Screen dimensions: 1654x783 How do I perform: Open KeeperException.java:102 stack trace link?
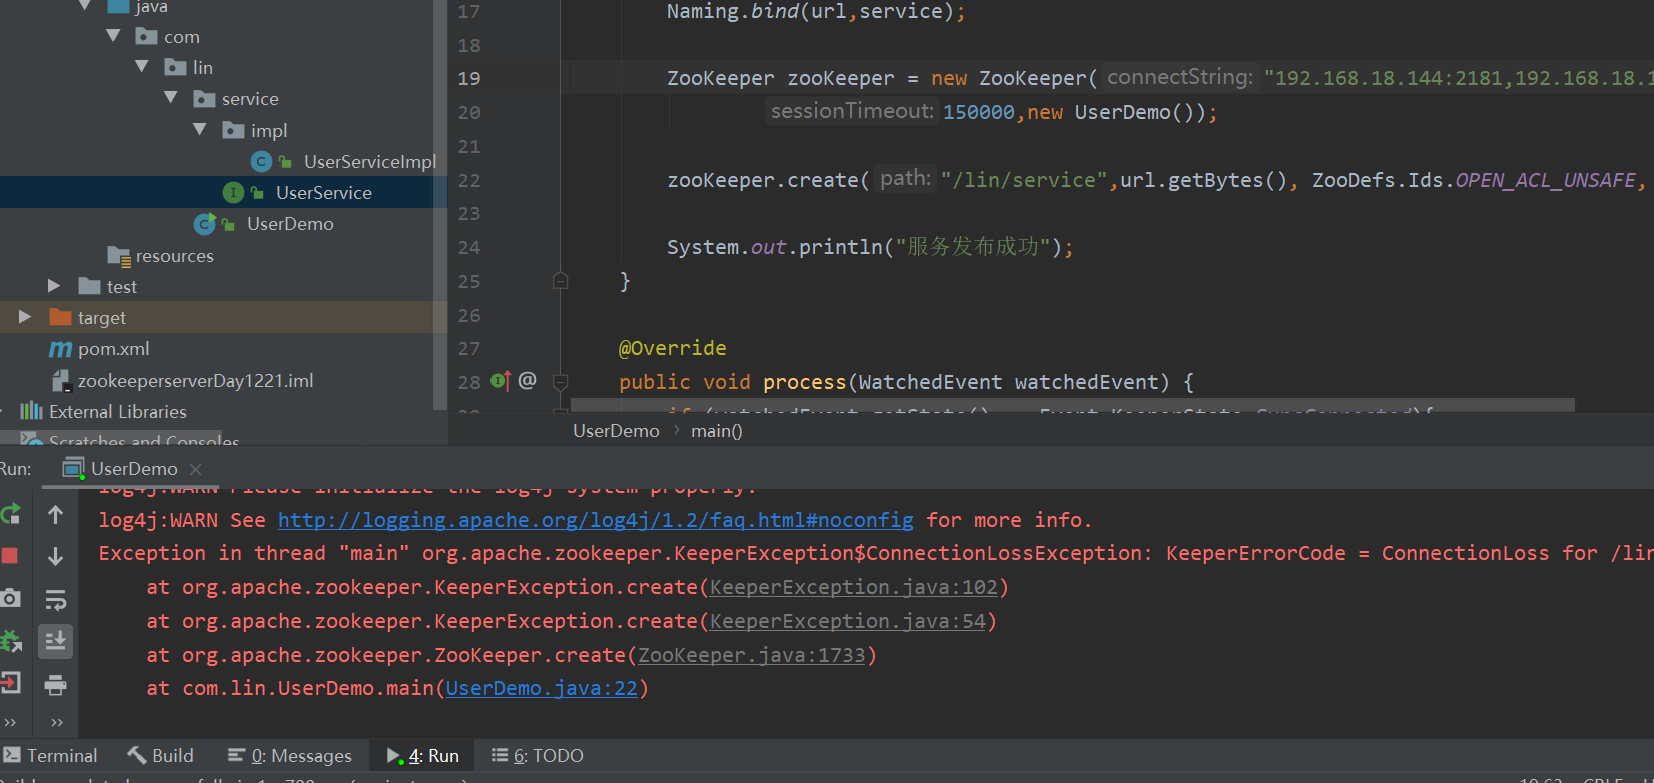854,587
